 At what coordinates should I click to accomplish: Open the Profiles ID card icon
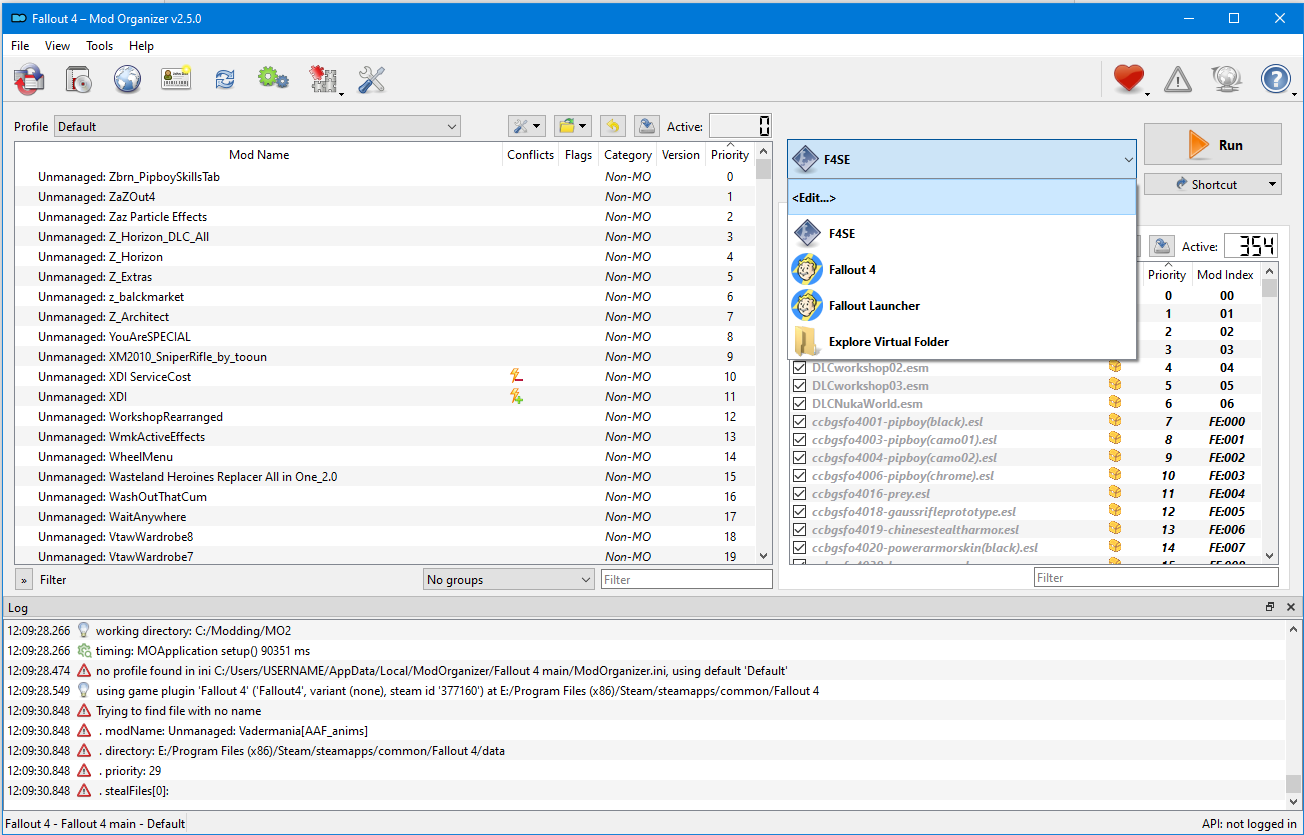(x=176, y=80)
